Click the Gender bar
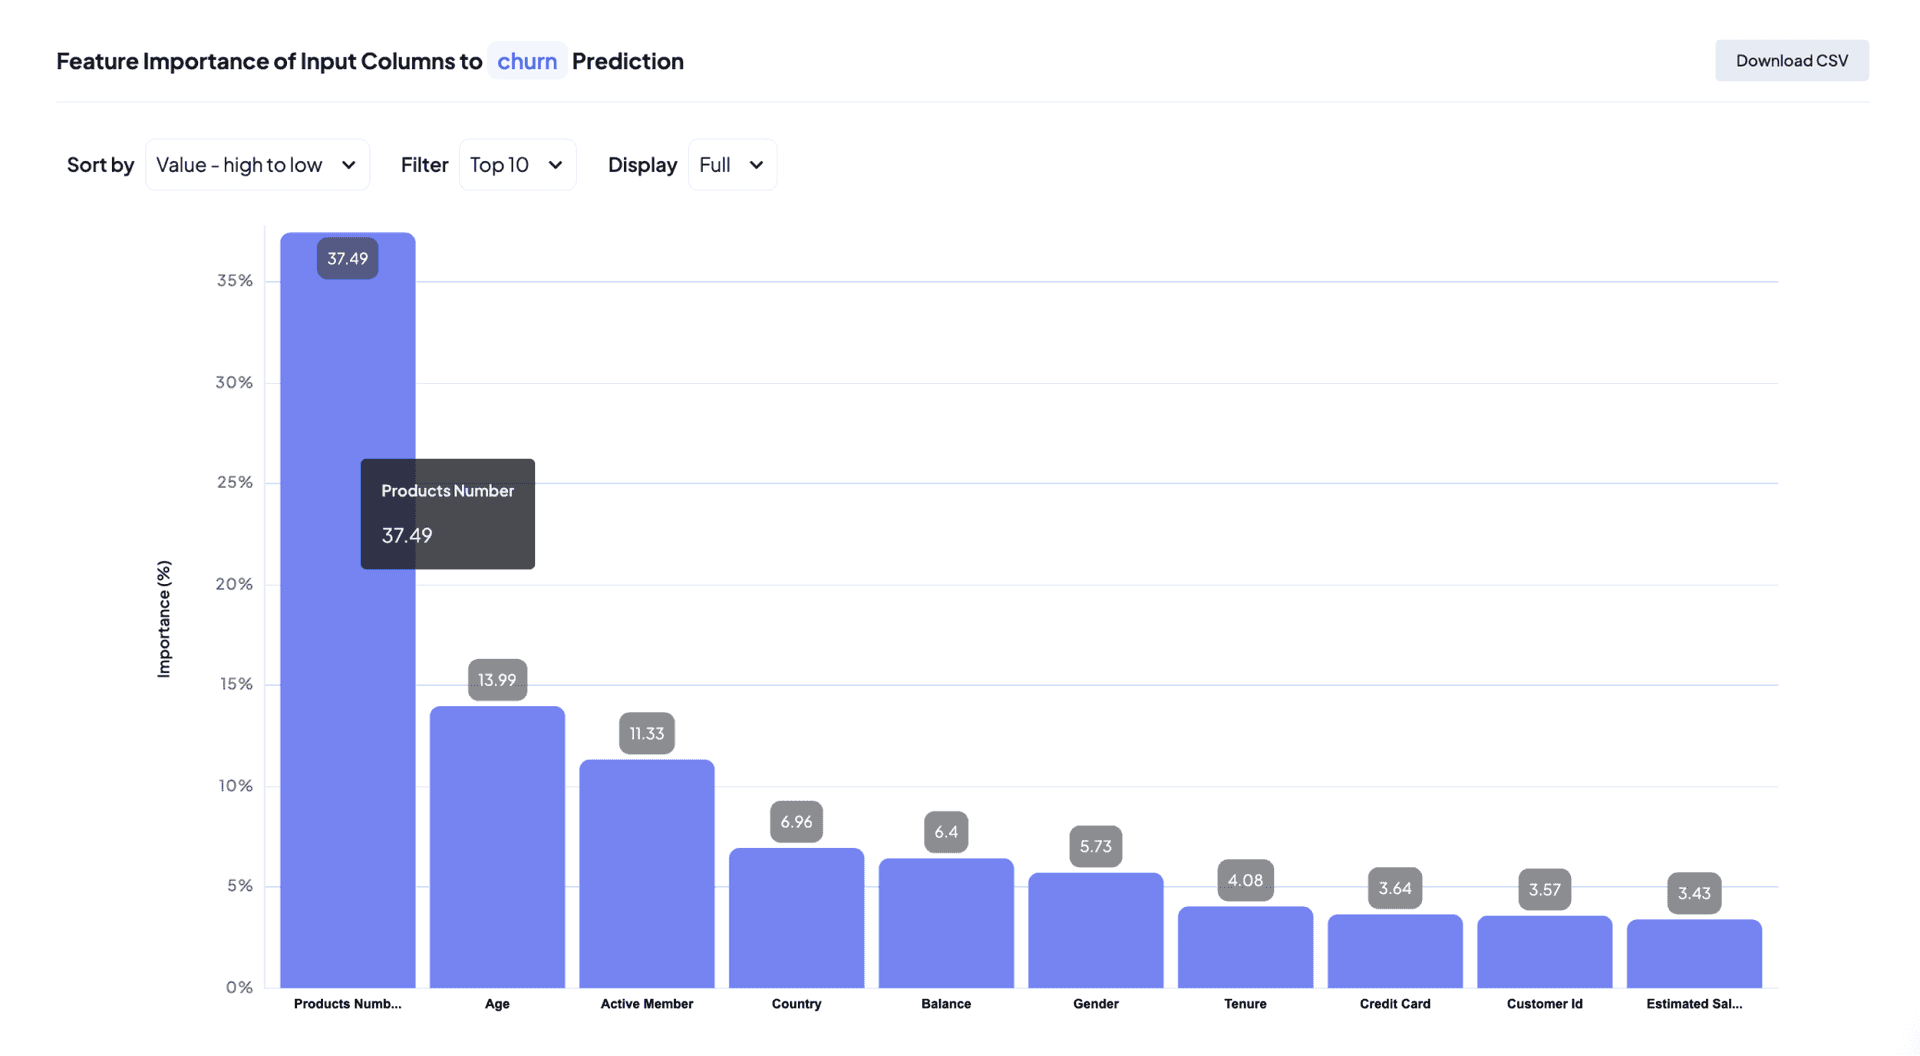The width and height of the screenshot is (1920, 1056). (x=1095, y=930)
